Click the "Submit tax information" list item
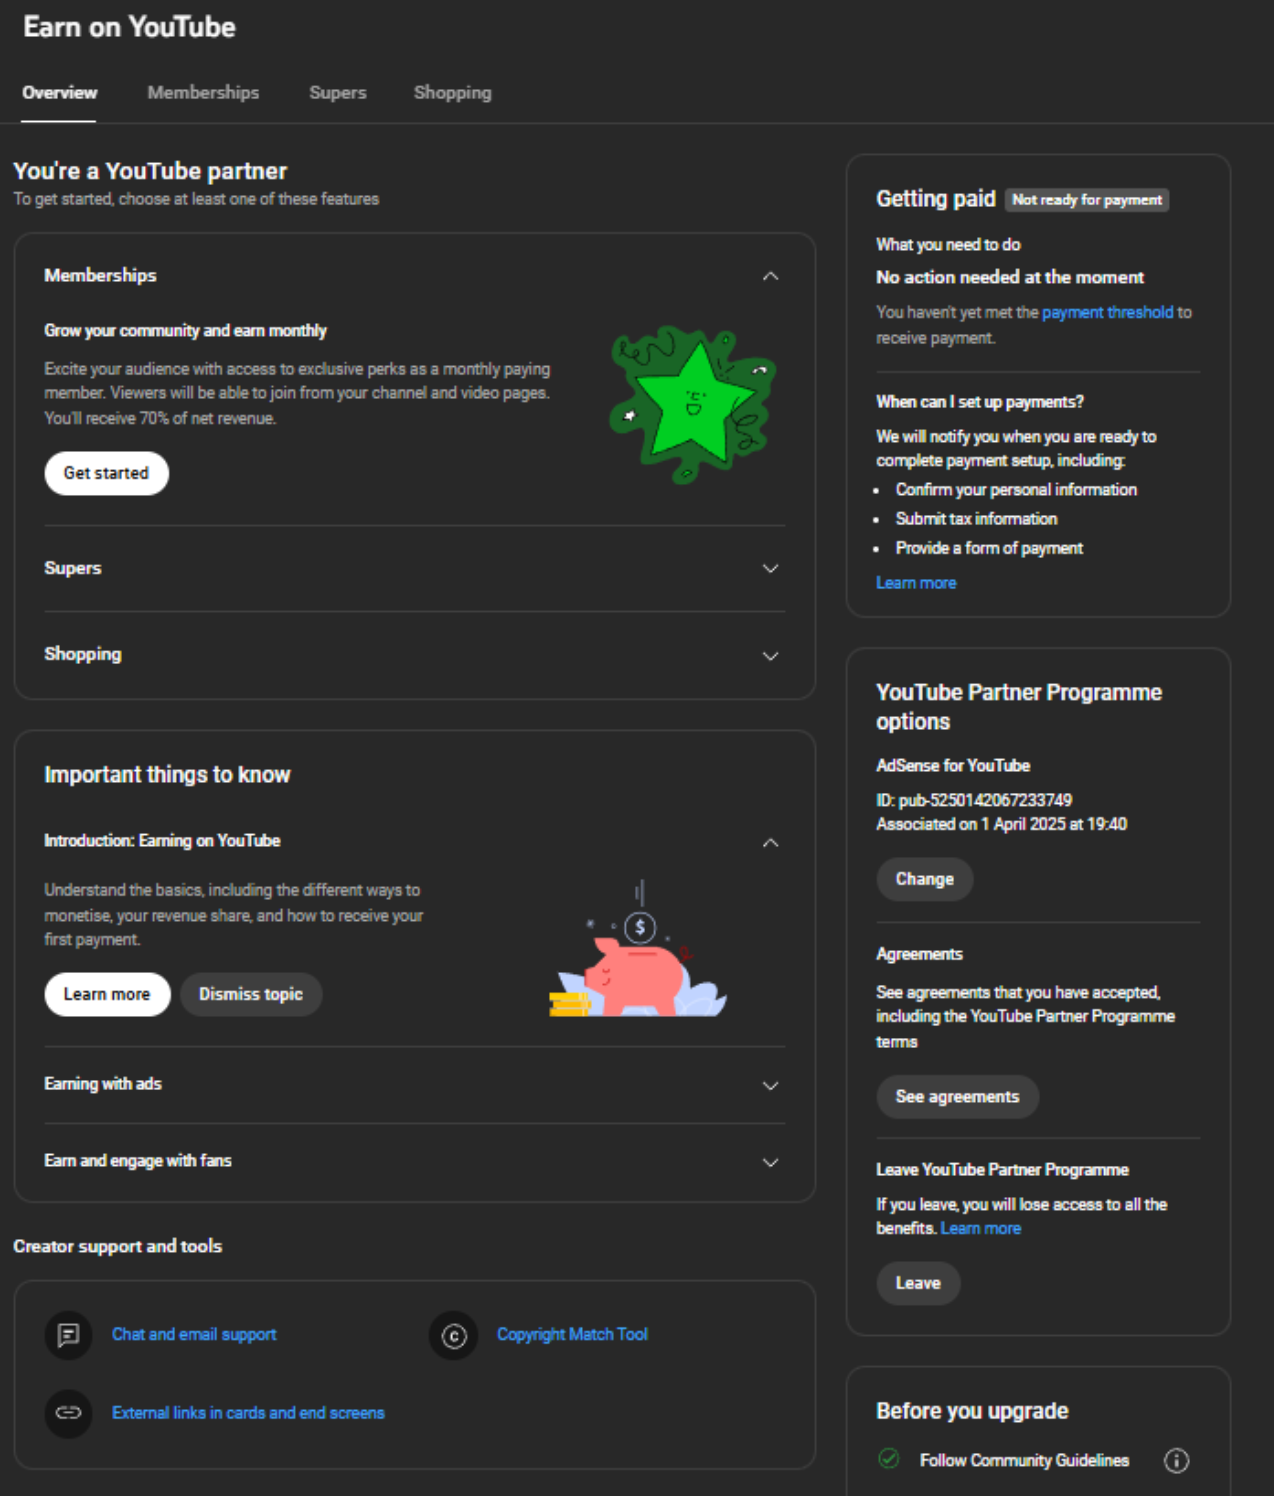Viewport: 1274px width, 1496px height. (x=976, y=519)
